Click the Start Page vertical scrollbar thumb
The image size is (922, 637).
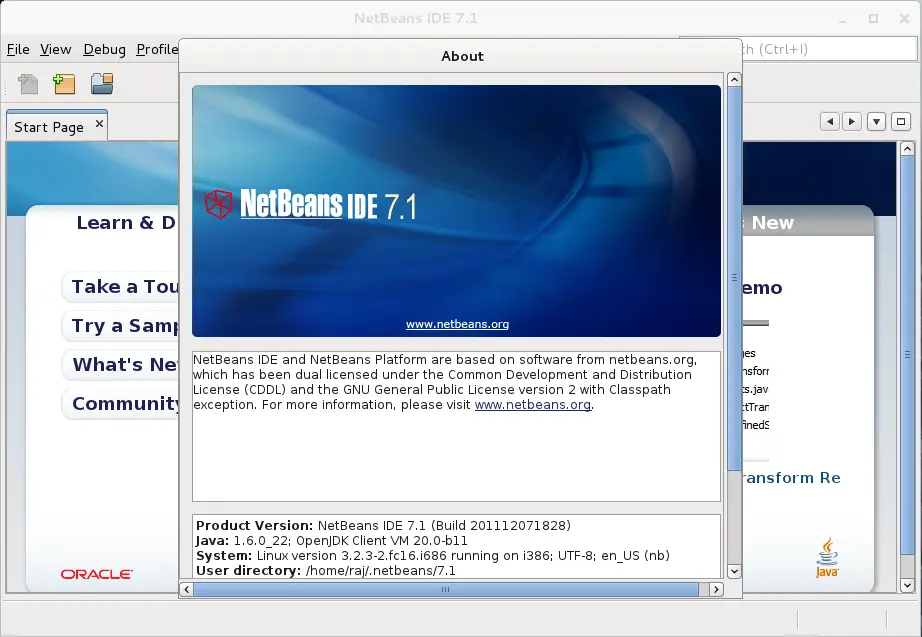pyautogui.click(x=907, y=355)
